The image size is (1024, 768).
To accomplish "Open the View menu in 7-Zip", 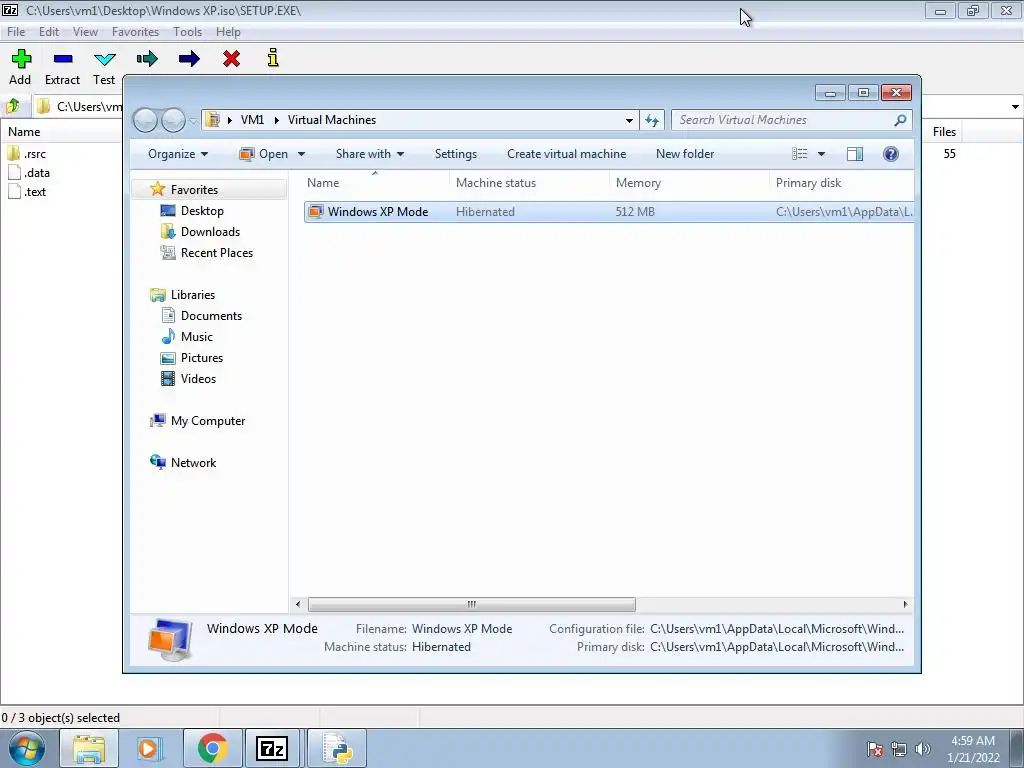I will 85,31.
